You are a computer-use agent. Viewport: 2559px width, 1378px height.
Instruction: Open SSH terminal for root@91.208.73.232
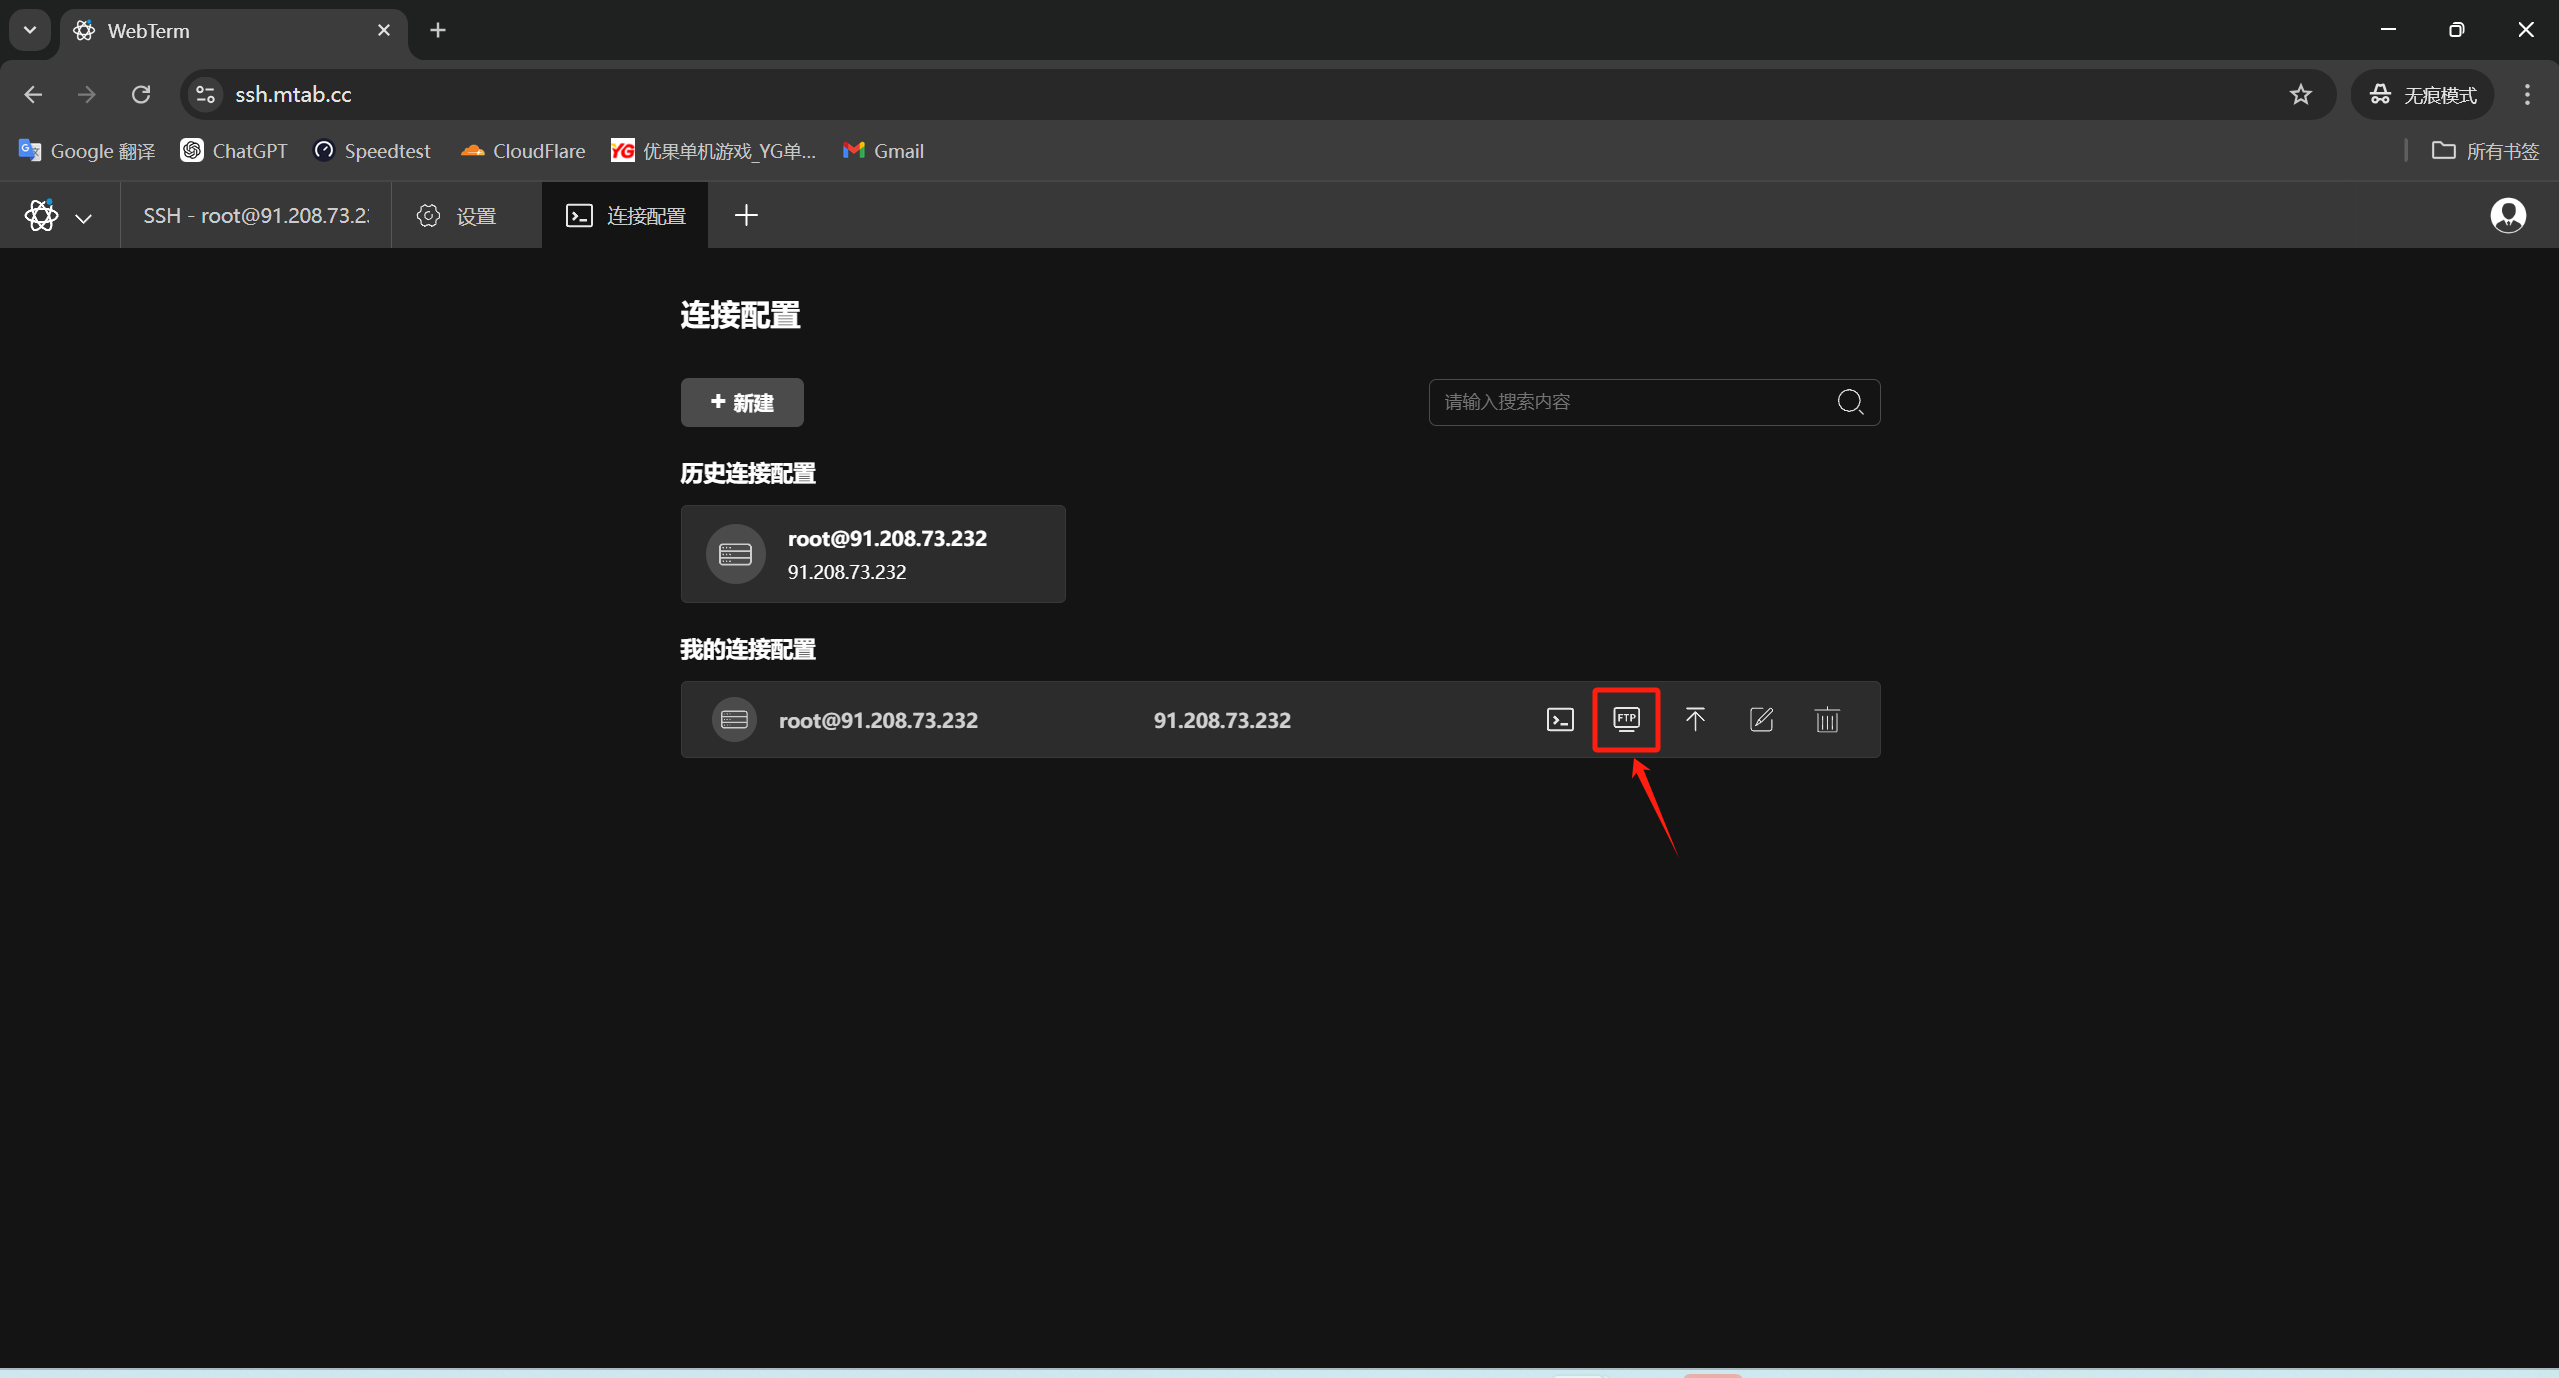coord(1559,720)
